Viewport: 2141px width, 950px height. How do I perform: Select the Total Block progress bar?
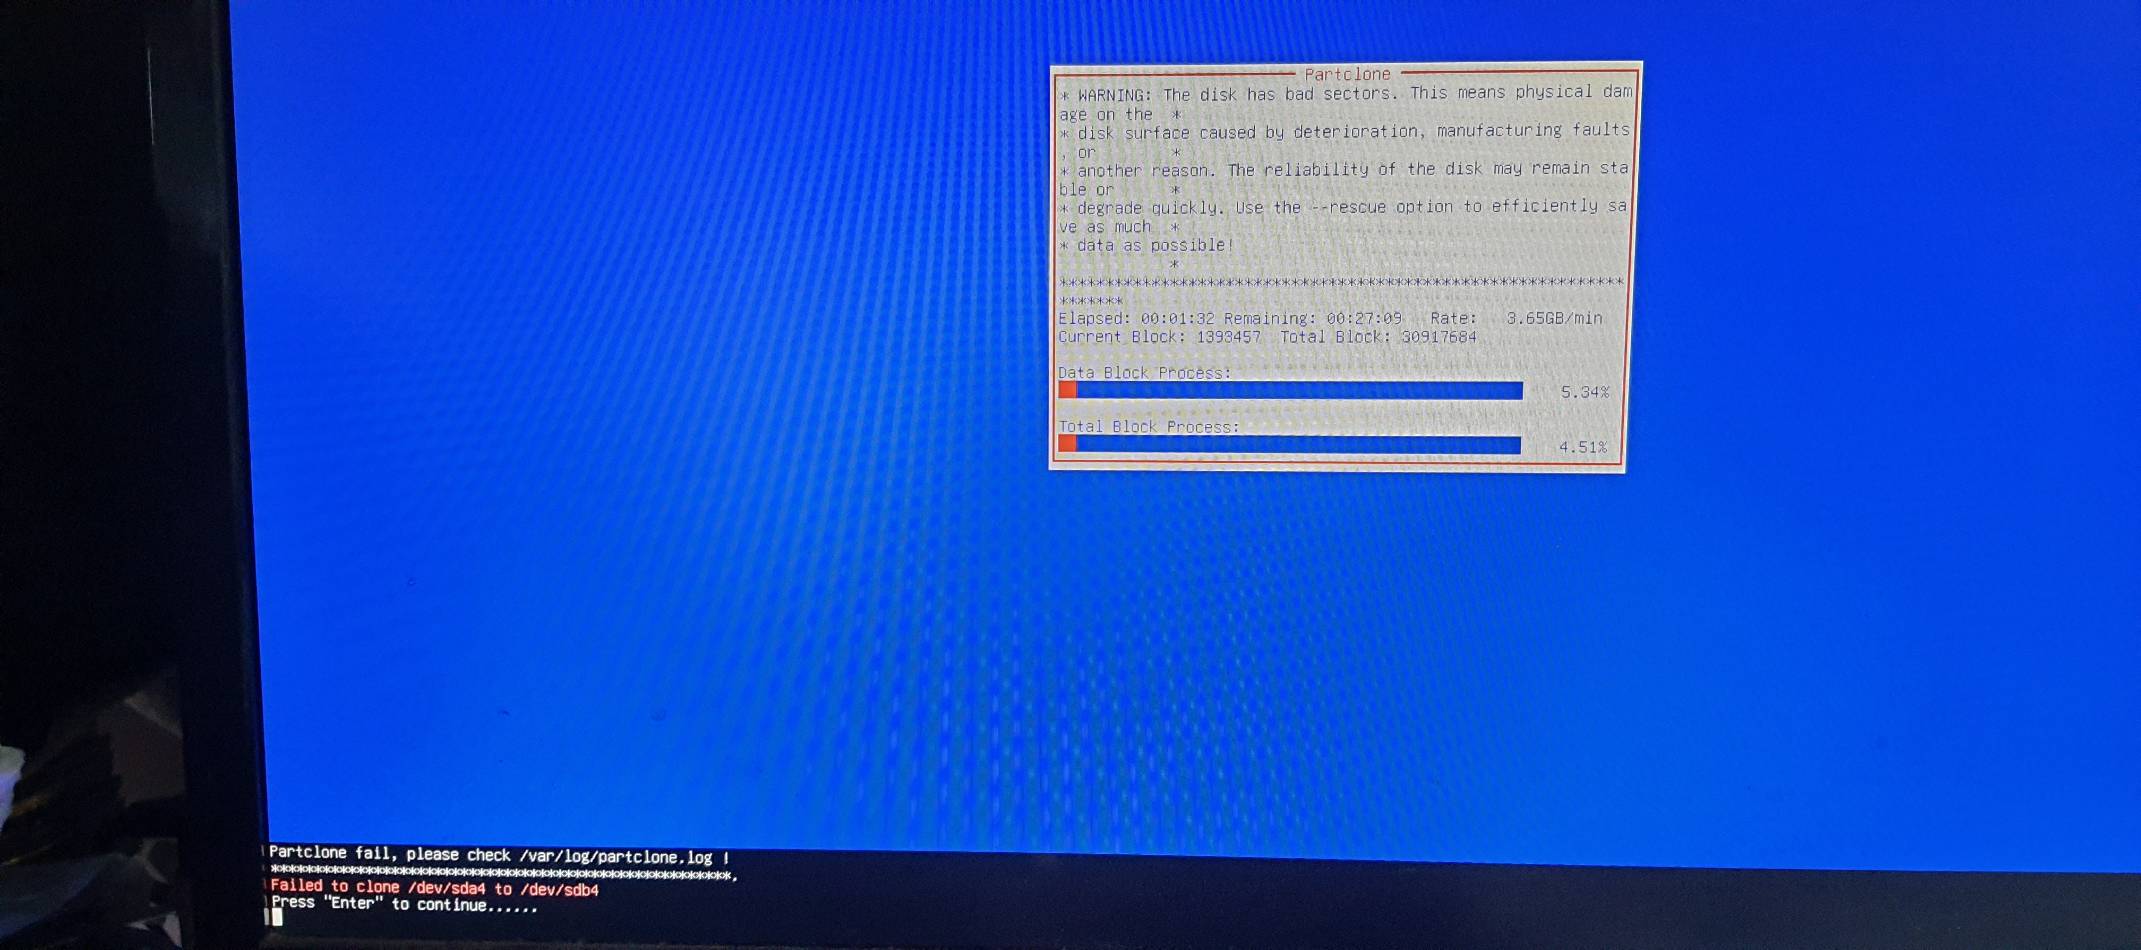point(1290,446)
